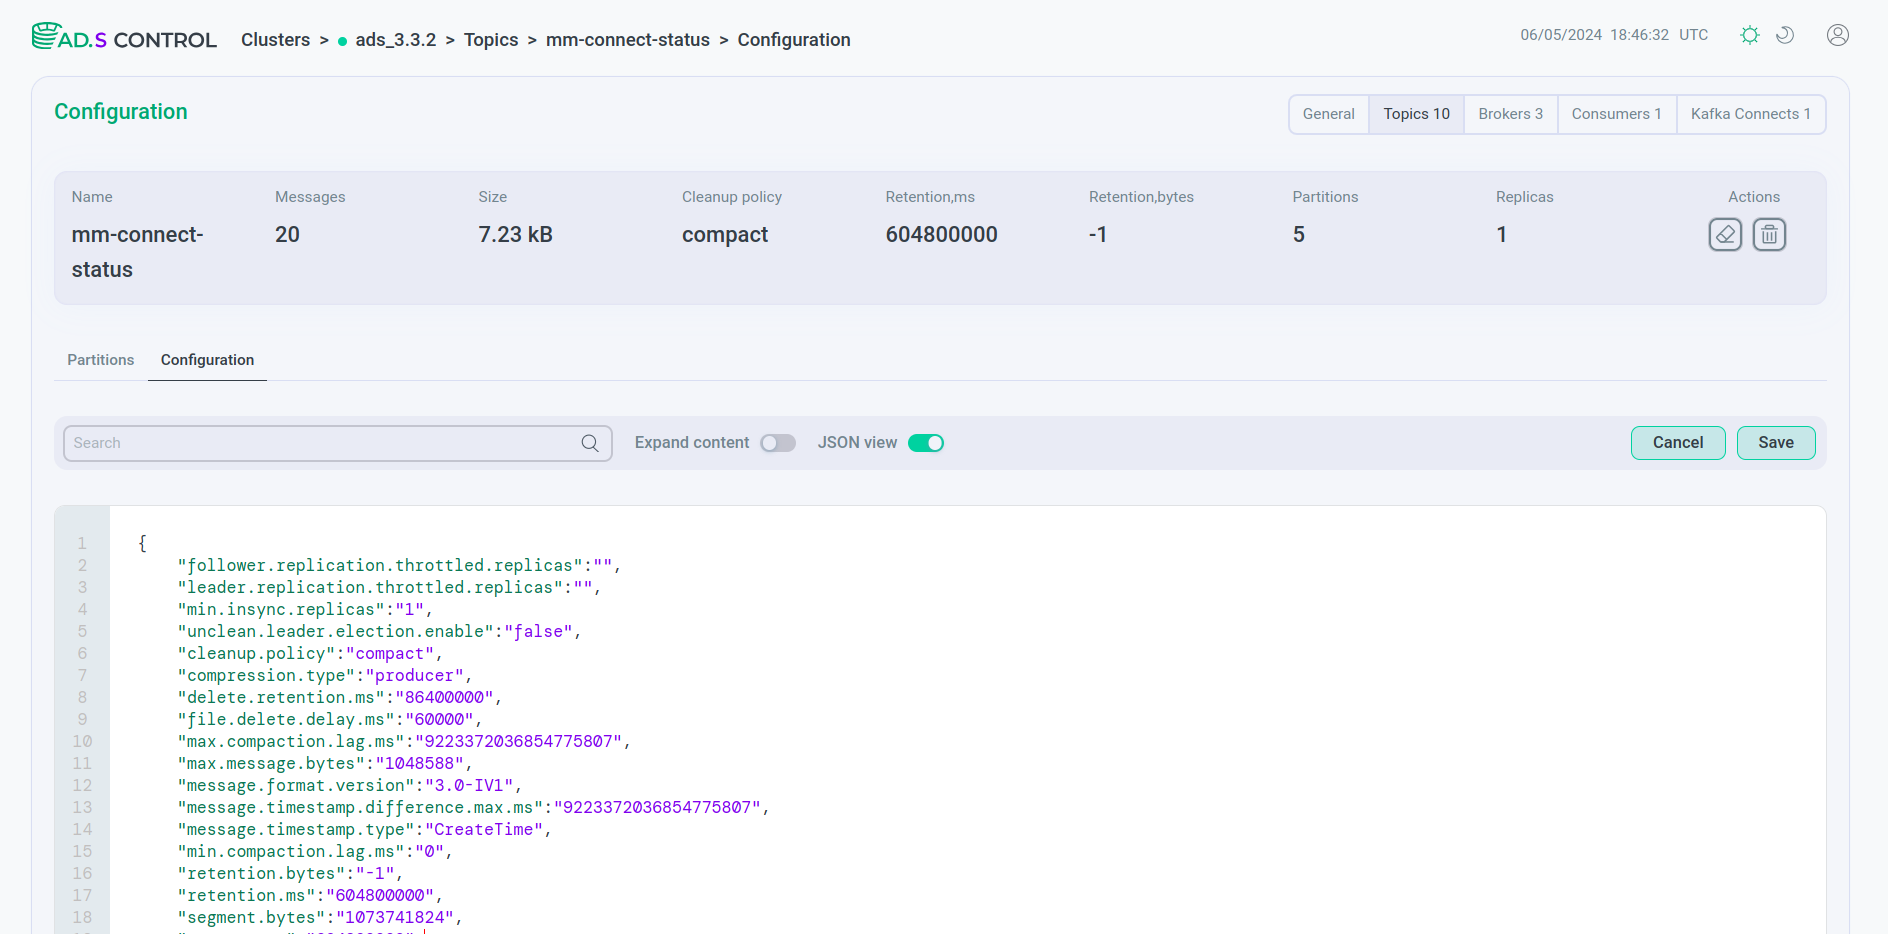Open the Brokers 3 tab
Image resolution: width=1888 pixels, height=934 pixels.
coord(1510,114)
